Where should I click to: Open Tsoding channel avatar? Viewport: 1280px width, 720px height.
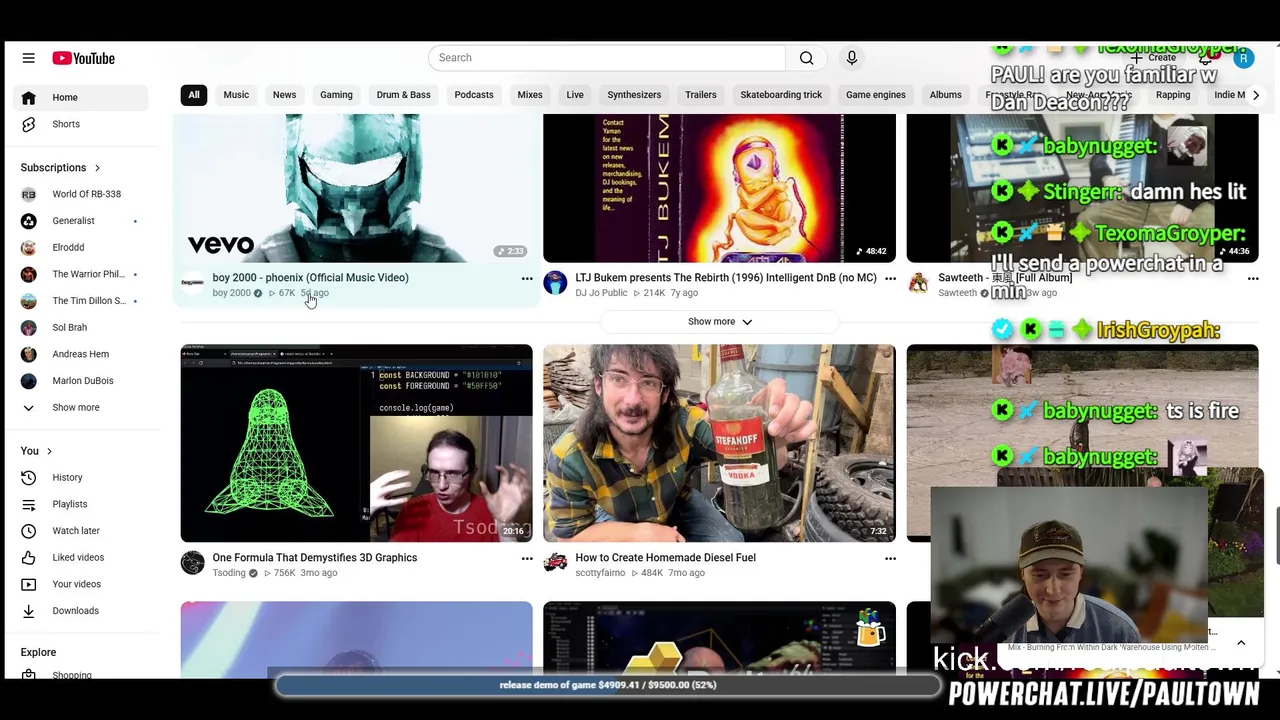click(192, 564)
